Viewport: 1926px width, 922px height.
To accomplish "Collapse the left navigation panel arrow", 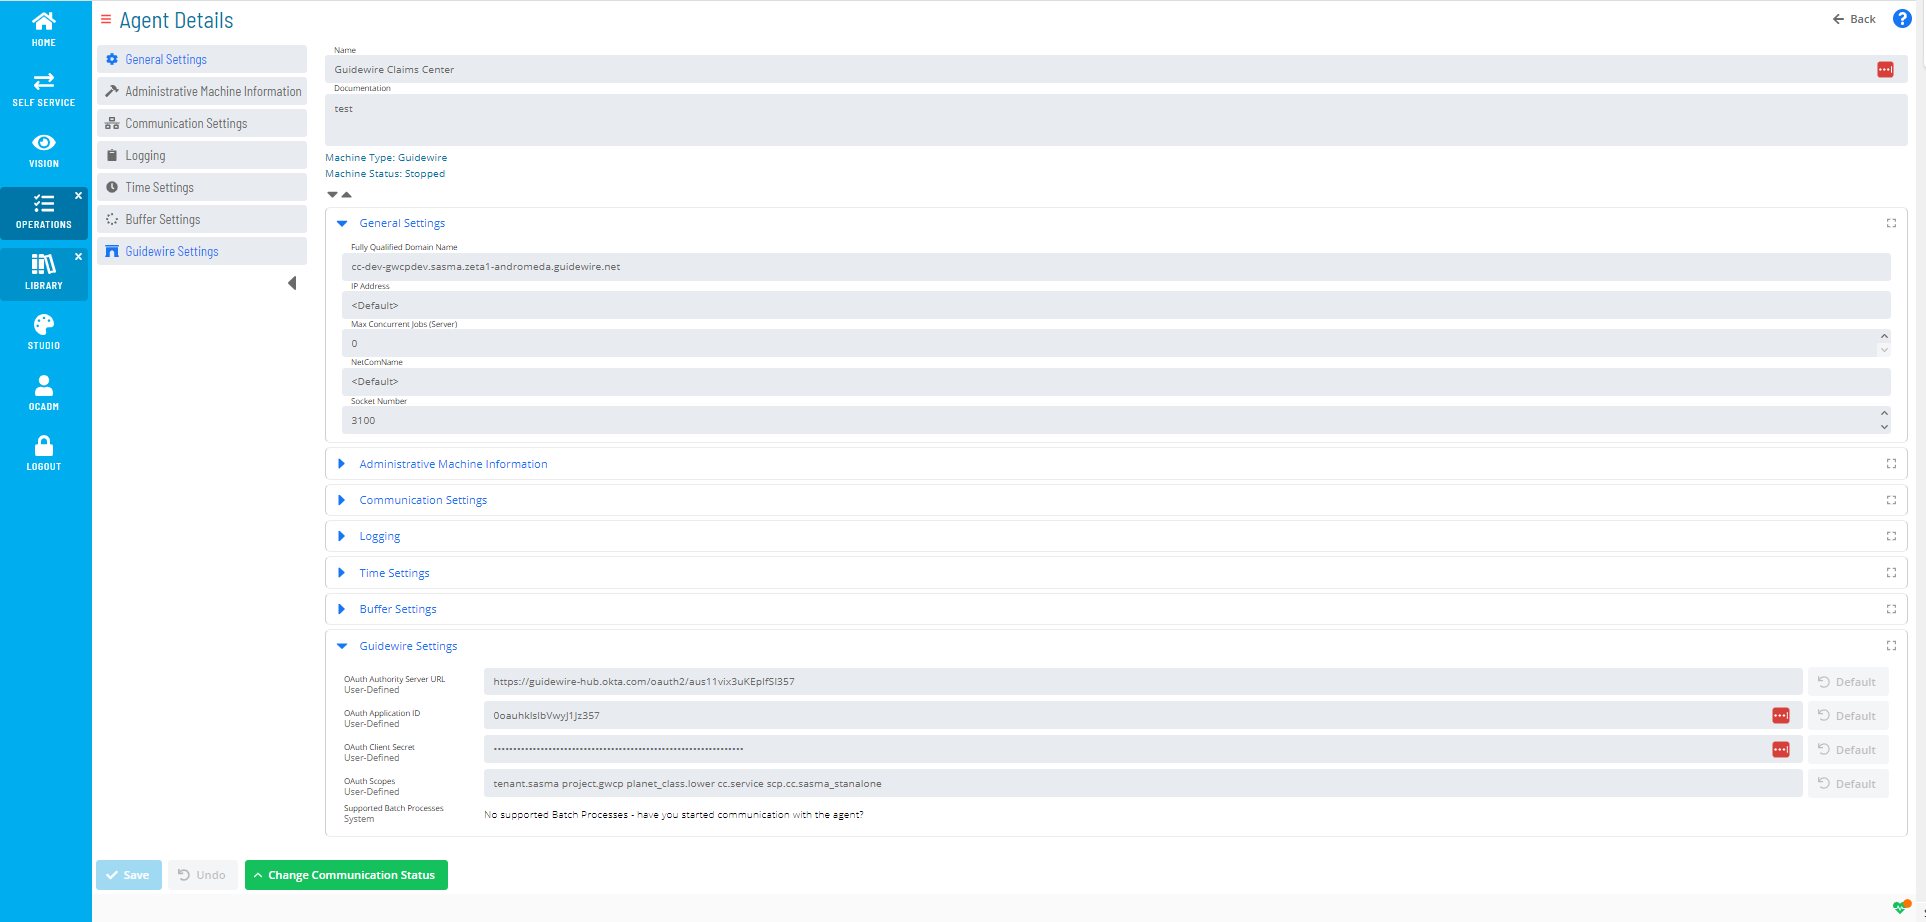I will (292, 283).
